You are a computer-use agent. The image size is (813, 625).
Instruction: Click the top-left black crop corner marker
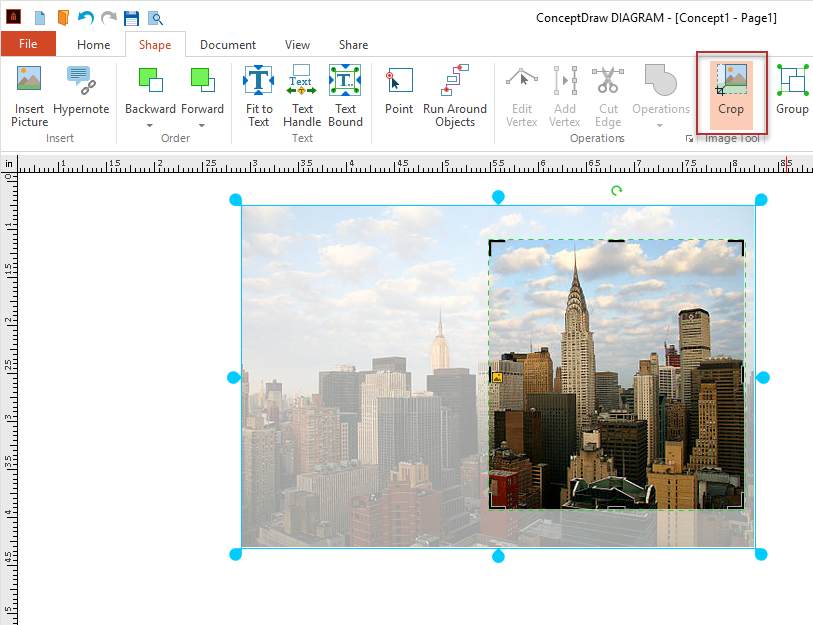point(493,244)
